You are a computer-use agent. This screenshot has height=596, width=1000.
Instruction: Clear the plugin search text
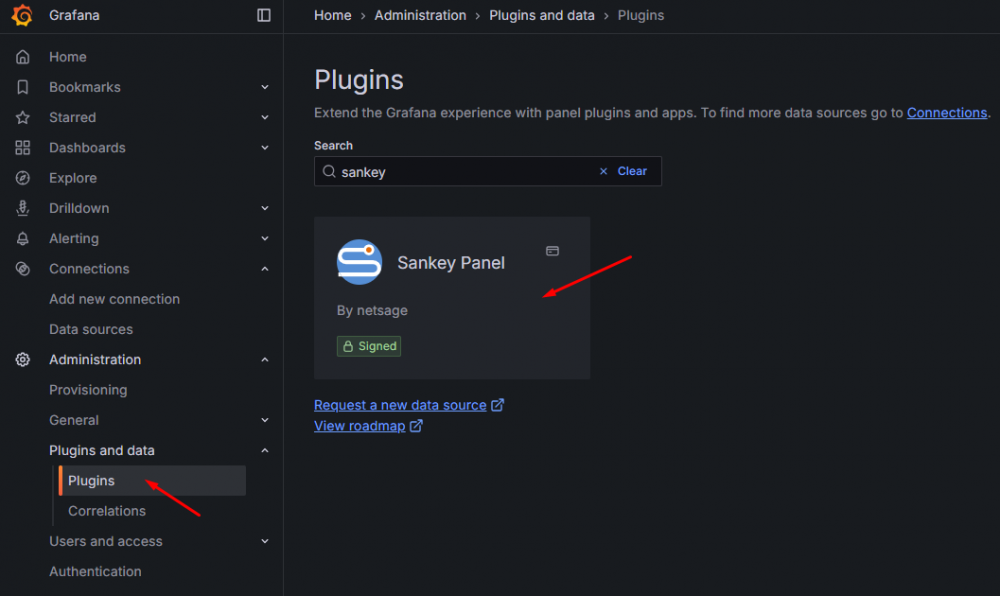click(623, 171)
